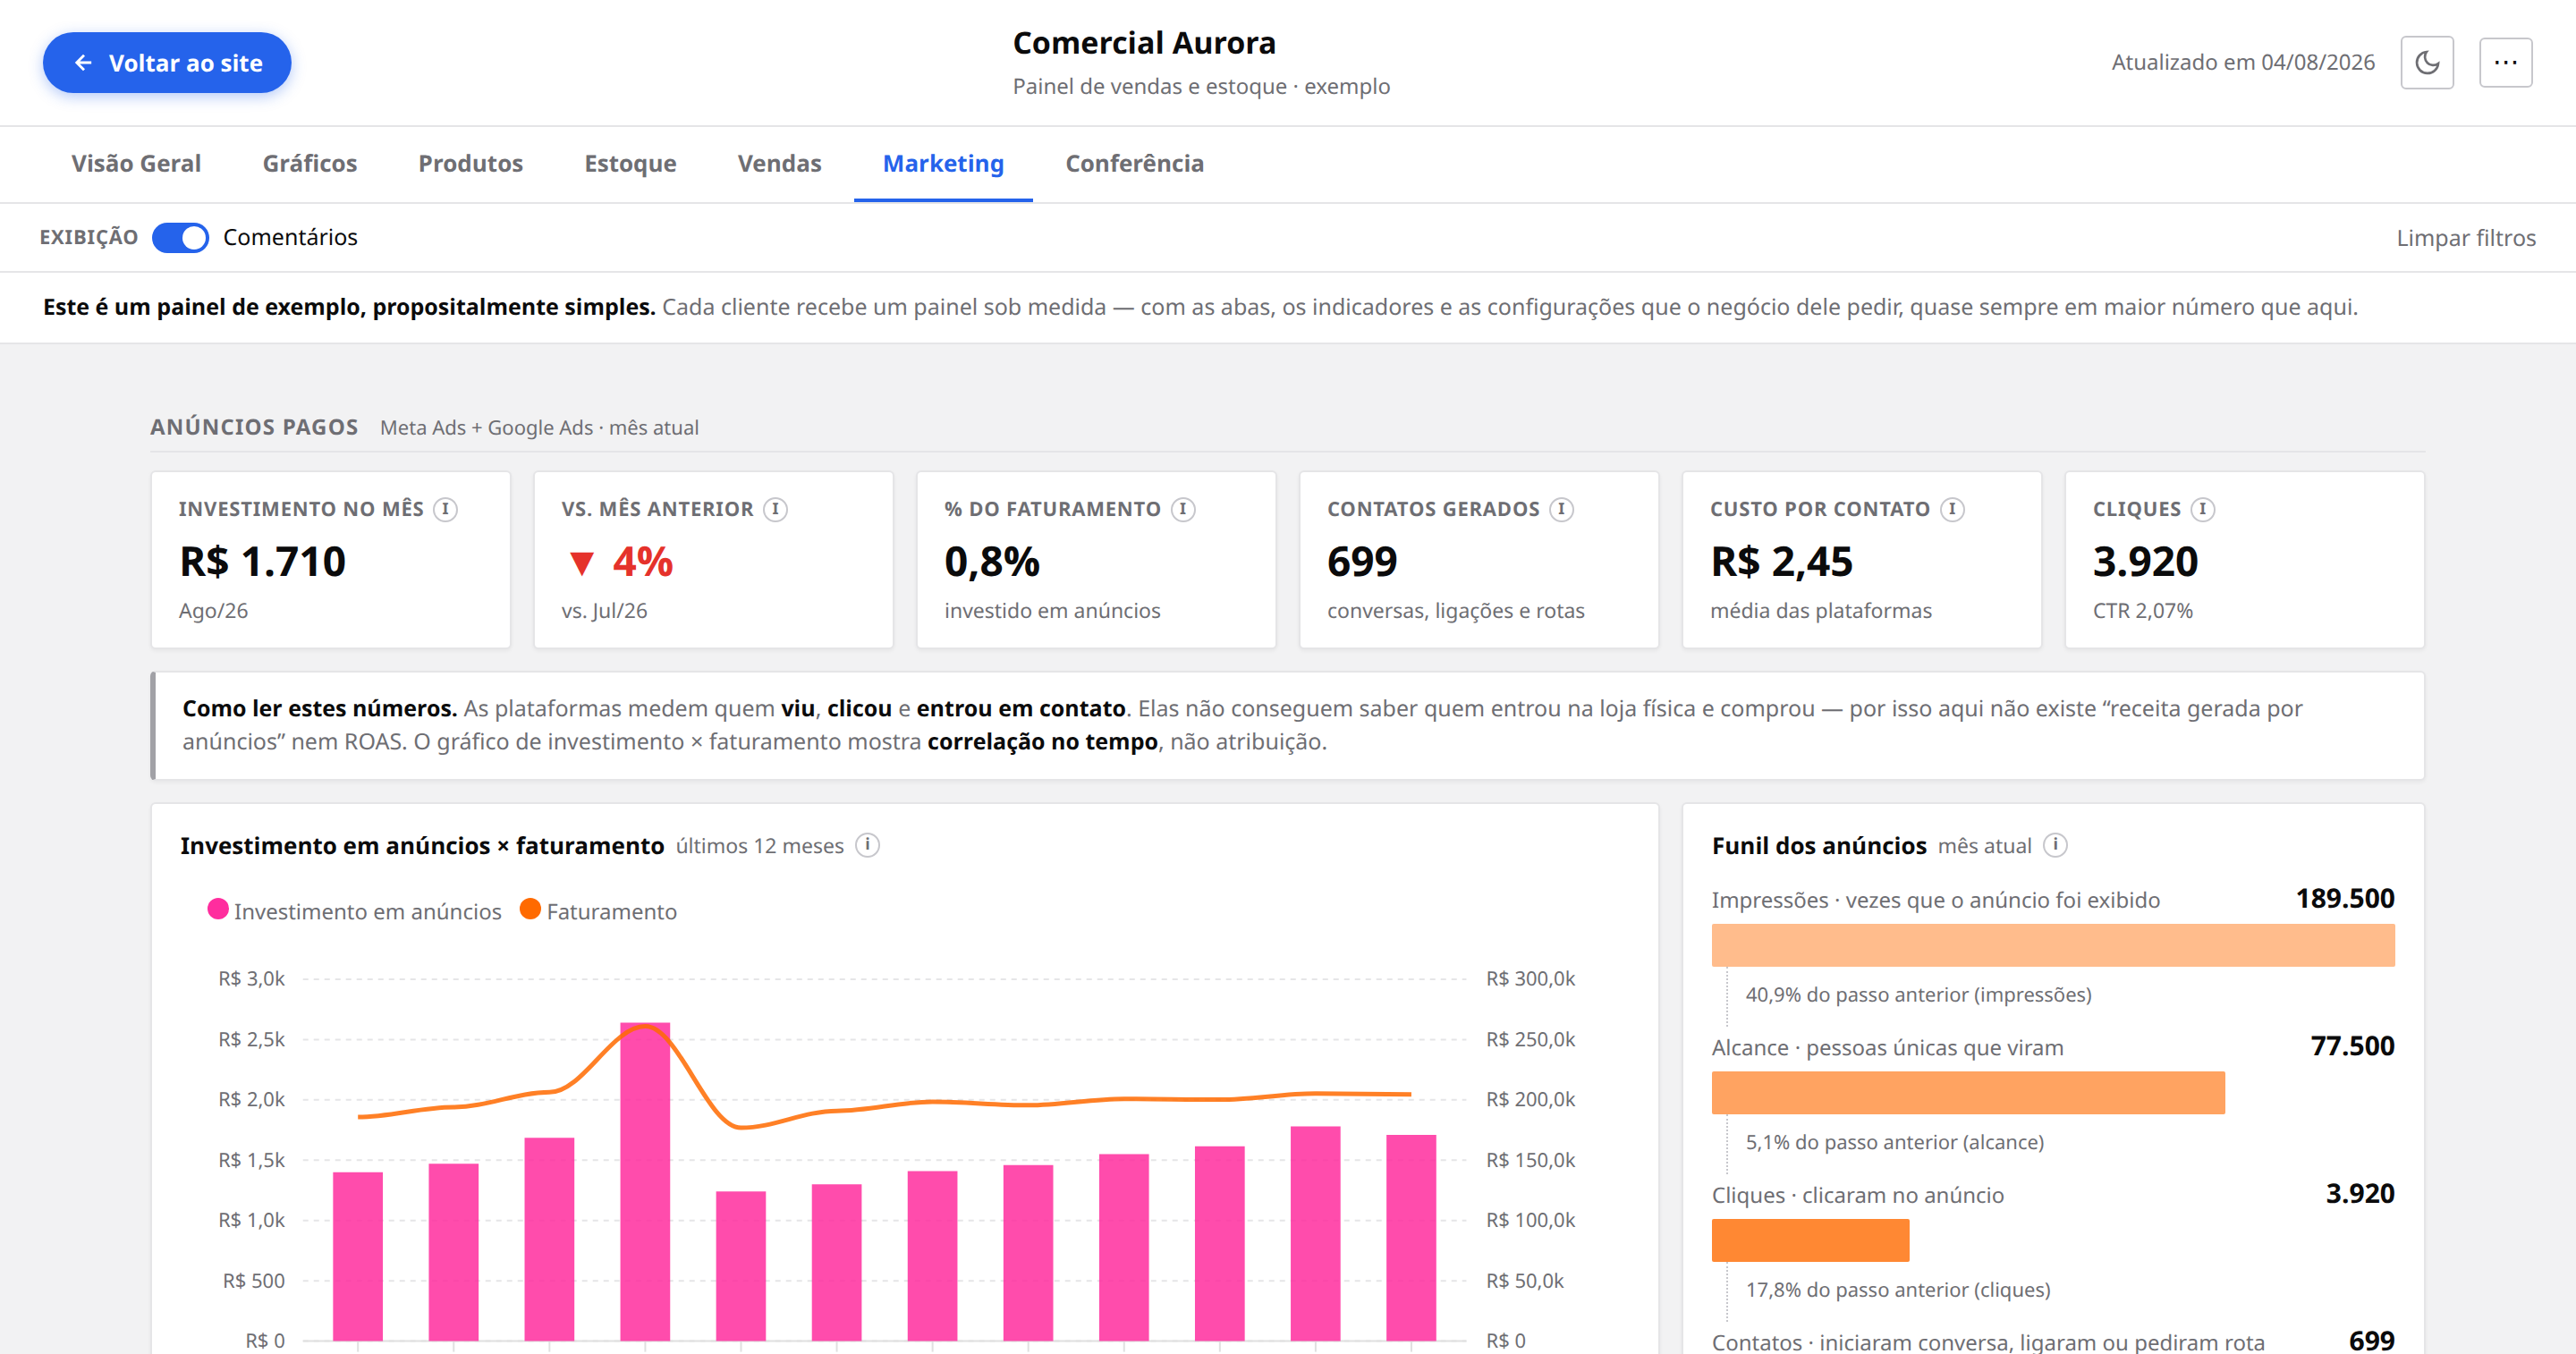Screen dimensions: 2576x1354
Task: Open the Visão Geral tab
Action: [x=136, y=163]
